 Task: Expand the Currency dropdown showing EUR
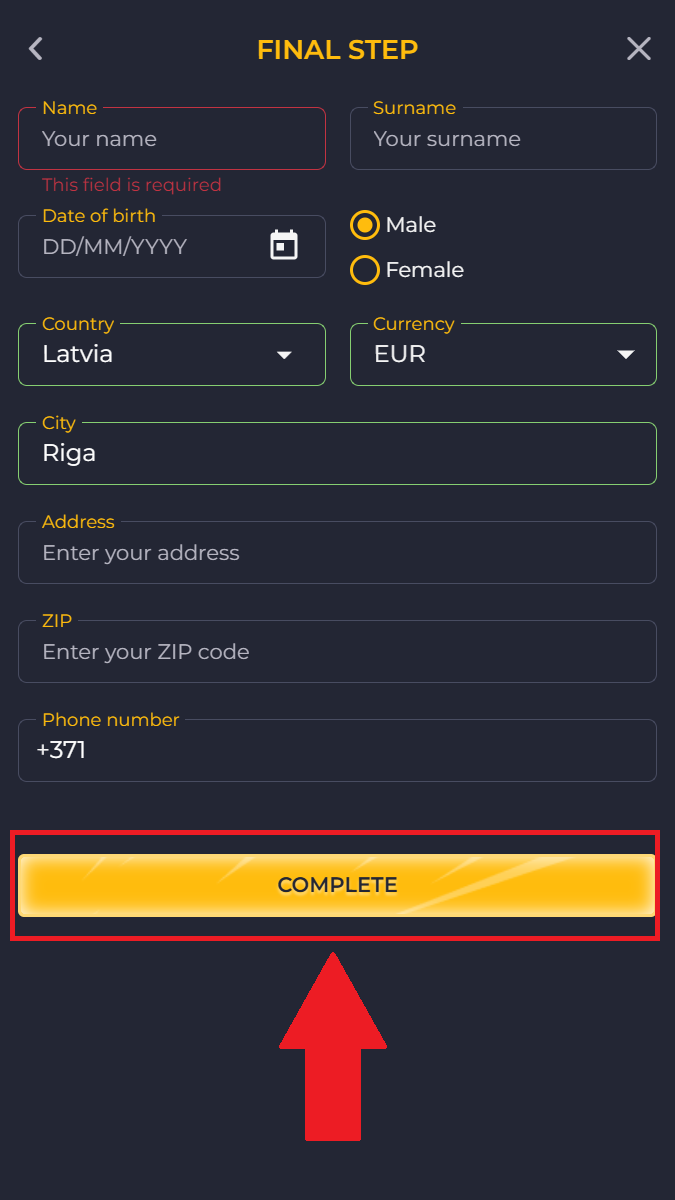point(490,354)
